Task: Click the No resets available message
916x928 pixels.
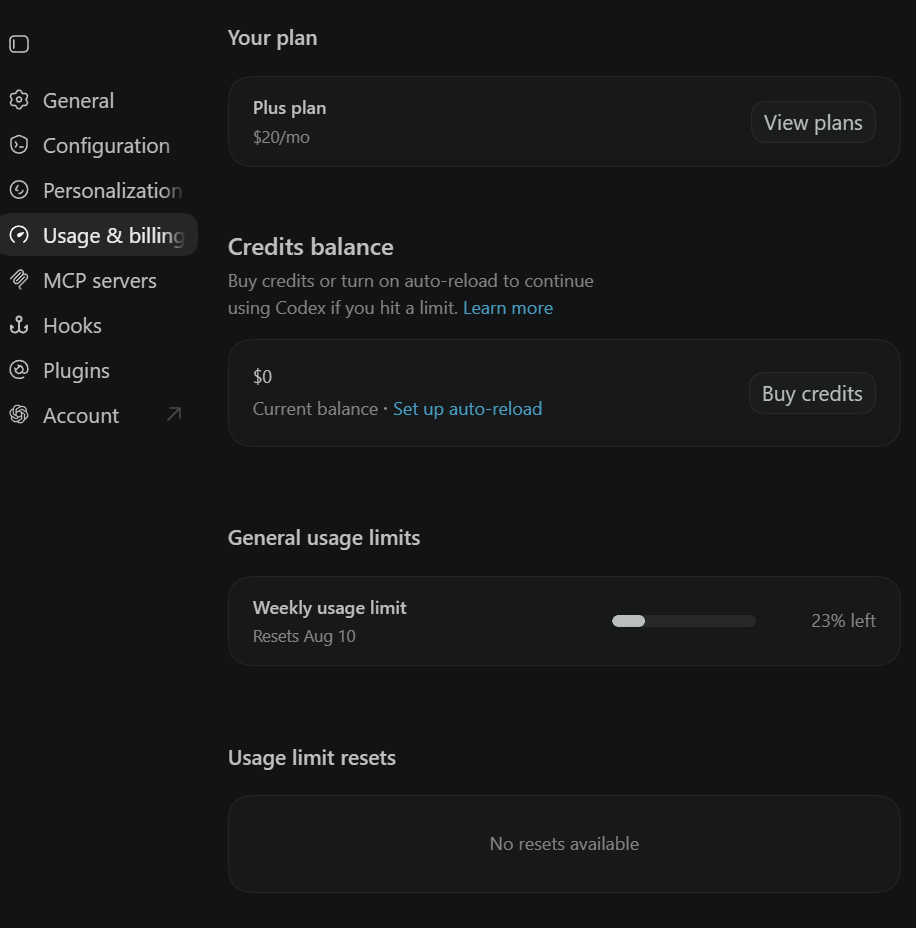Action: 565,844
